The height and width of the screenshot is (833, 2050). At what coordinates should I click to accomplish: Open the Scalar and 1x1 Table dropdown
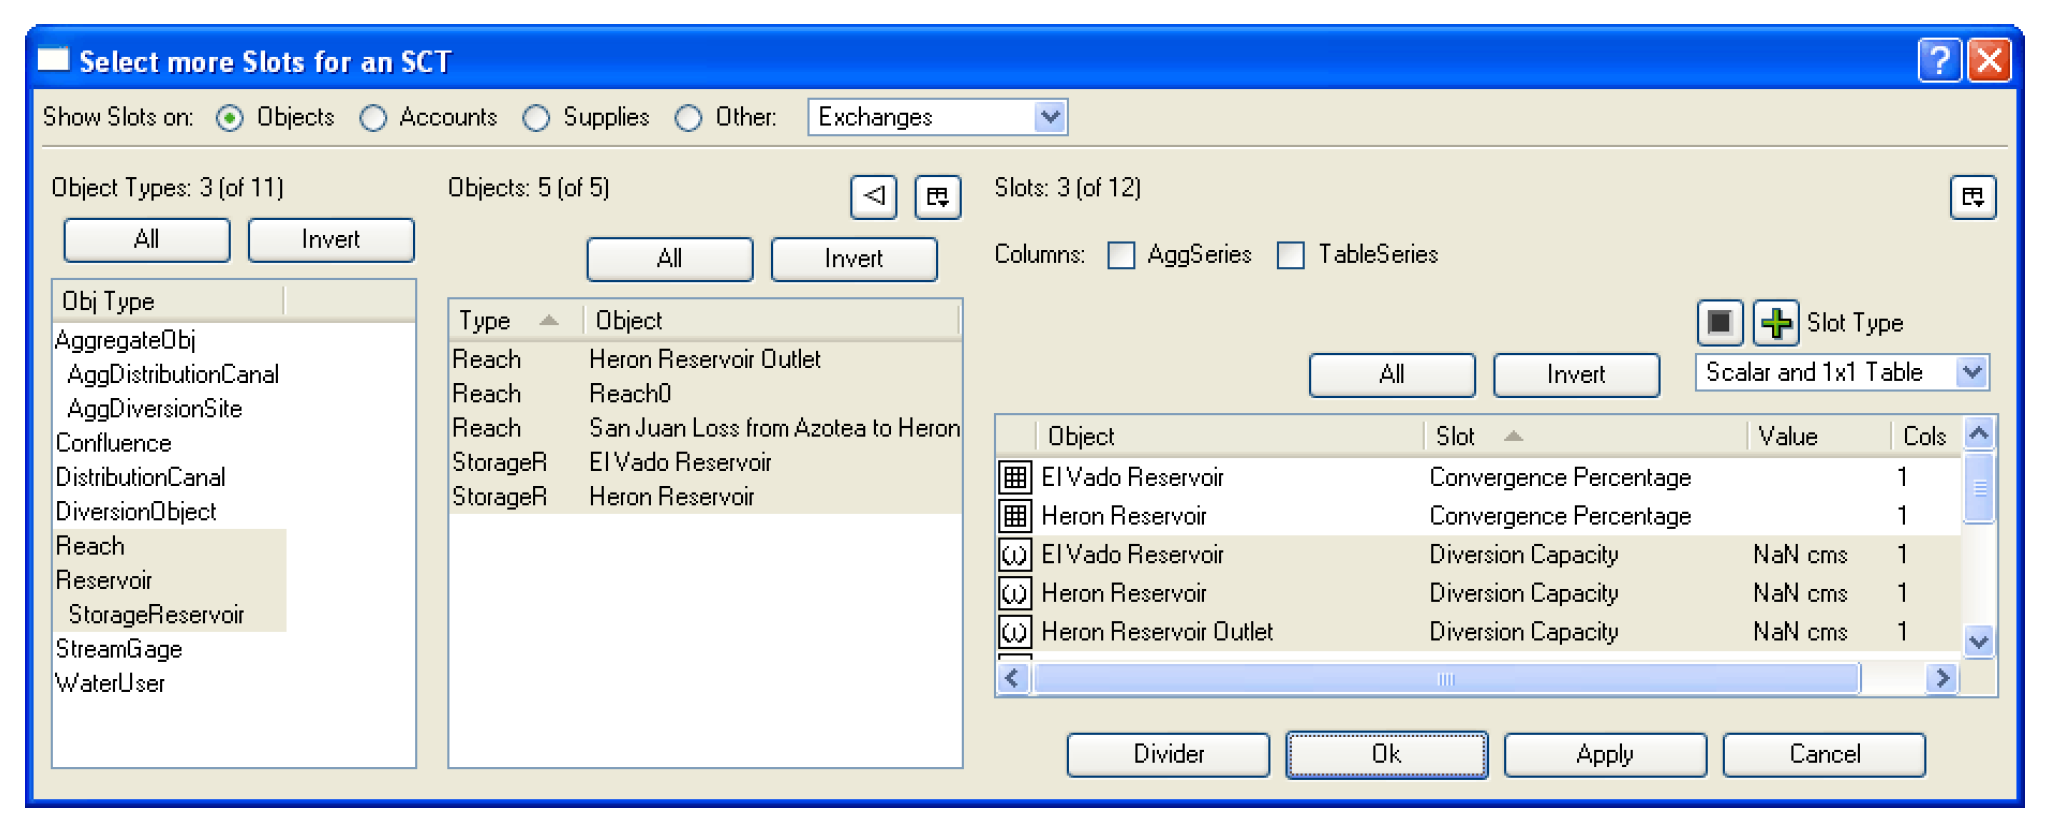click(x=1842, y=372)
